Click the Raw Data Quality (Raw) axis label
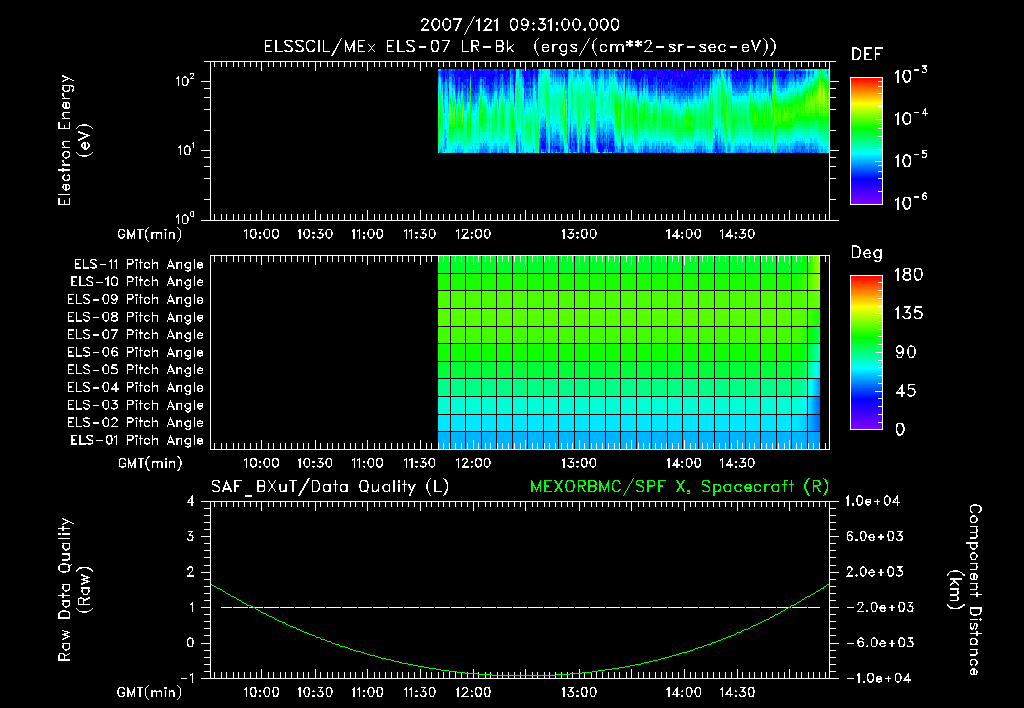Viewport: 1024px width, 708px height. tap(74, 590)
